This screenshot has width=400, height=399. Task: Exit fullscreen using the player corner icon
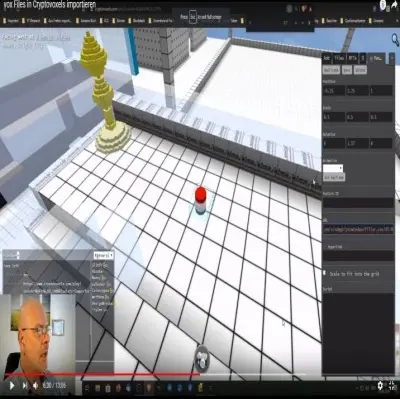pyautogui.click(x=392, y=386)
